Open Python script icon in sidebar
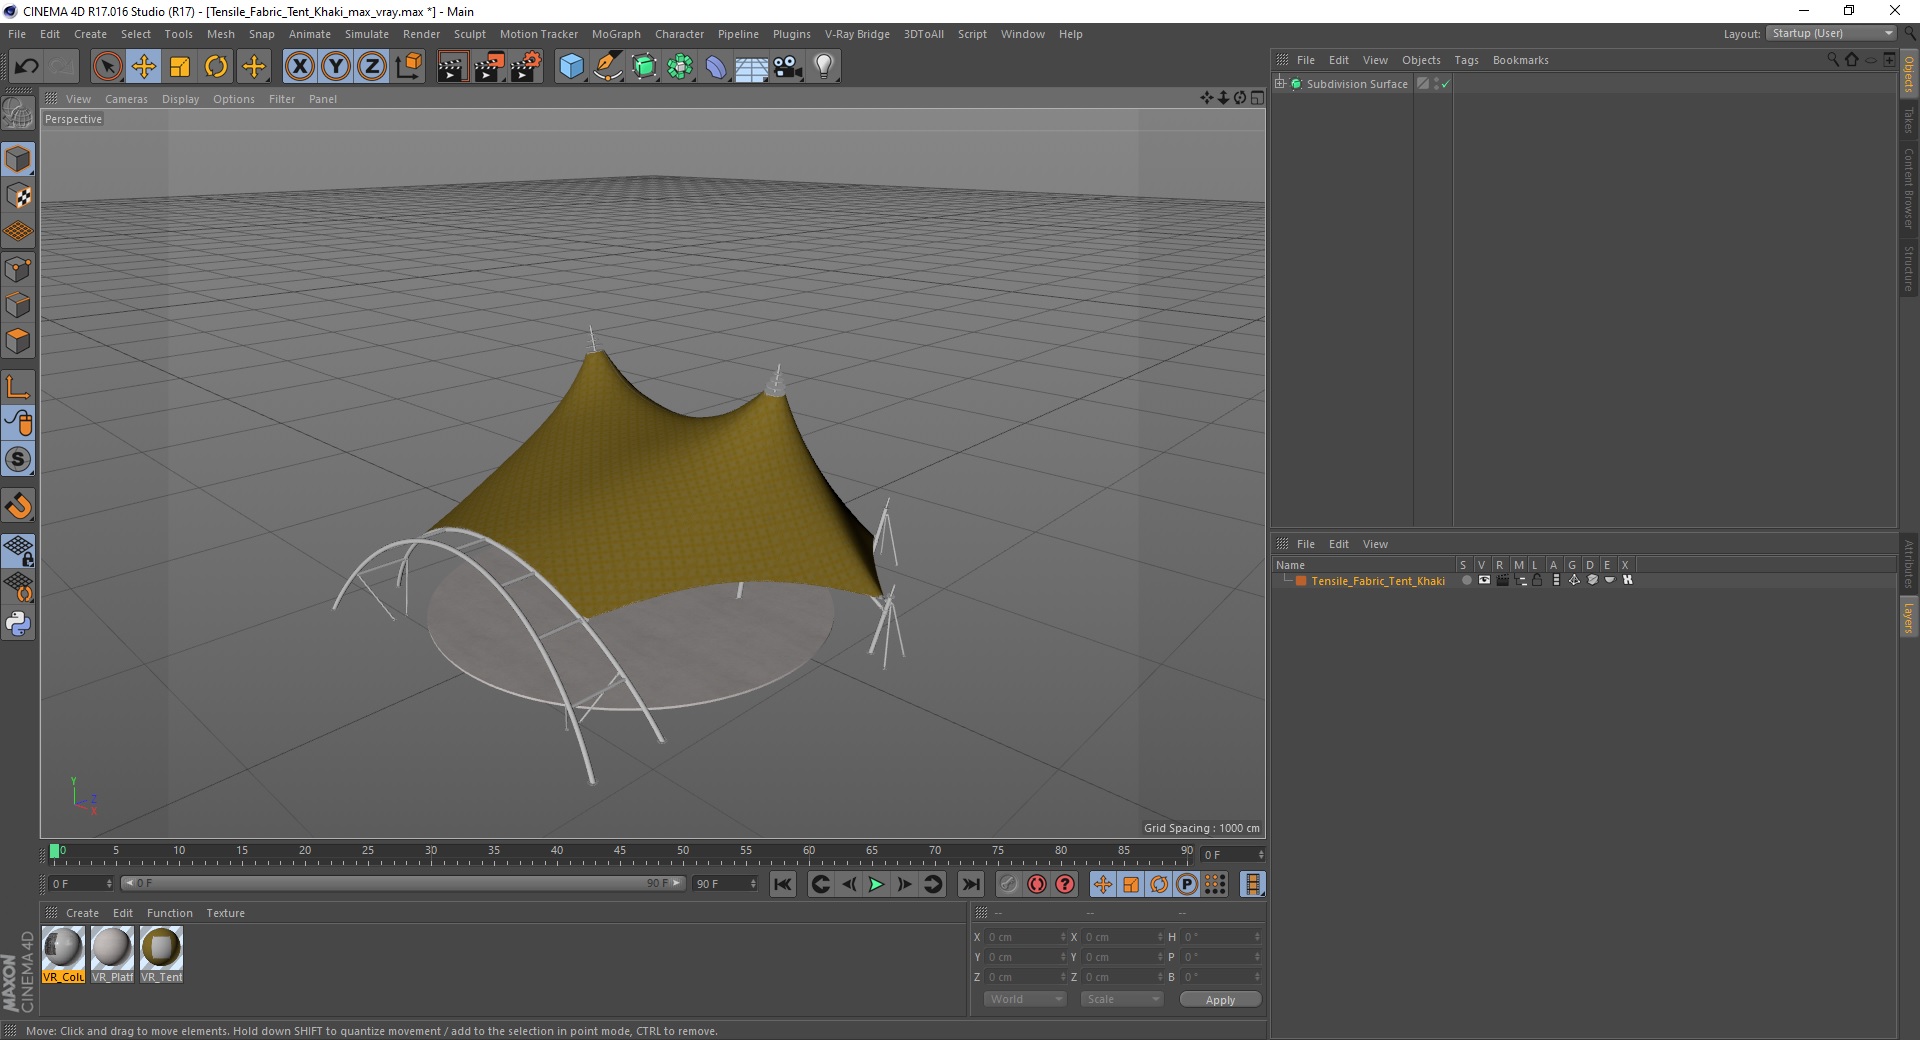 point(18,624)
